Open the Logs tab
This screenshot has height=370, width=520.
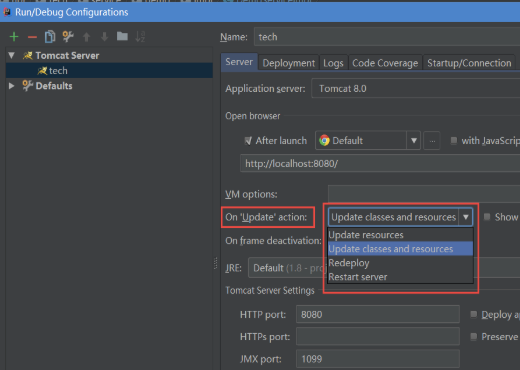pos(333,63)
